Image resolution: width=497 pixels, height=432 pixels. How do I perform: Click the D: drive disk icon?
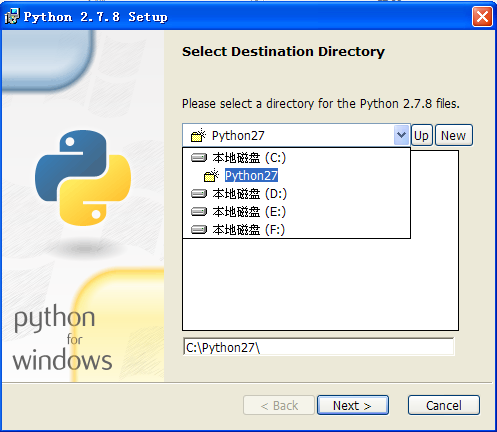click(x=199, y=193)
